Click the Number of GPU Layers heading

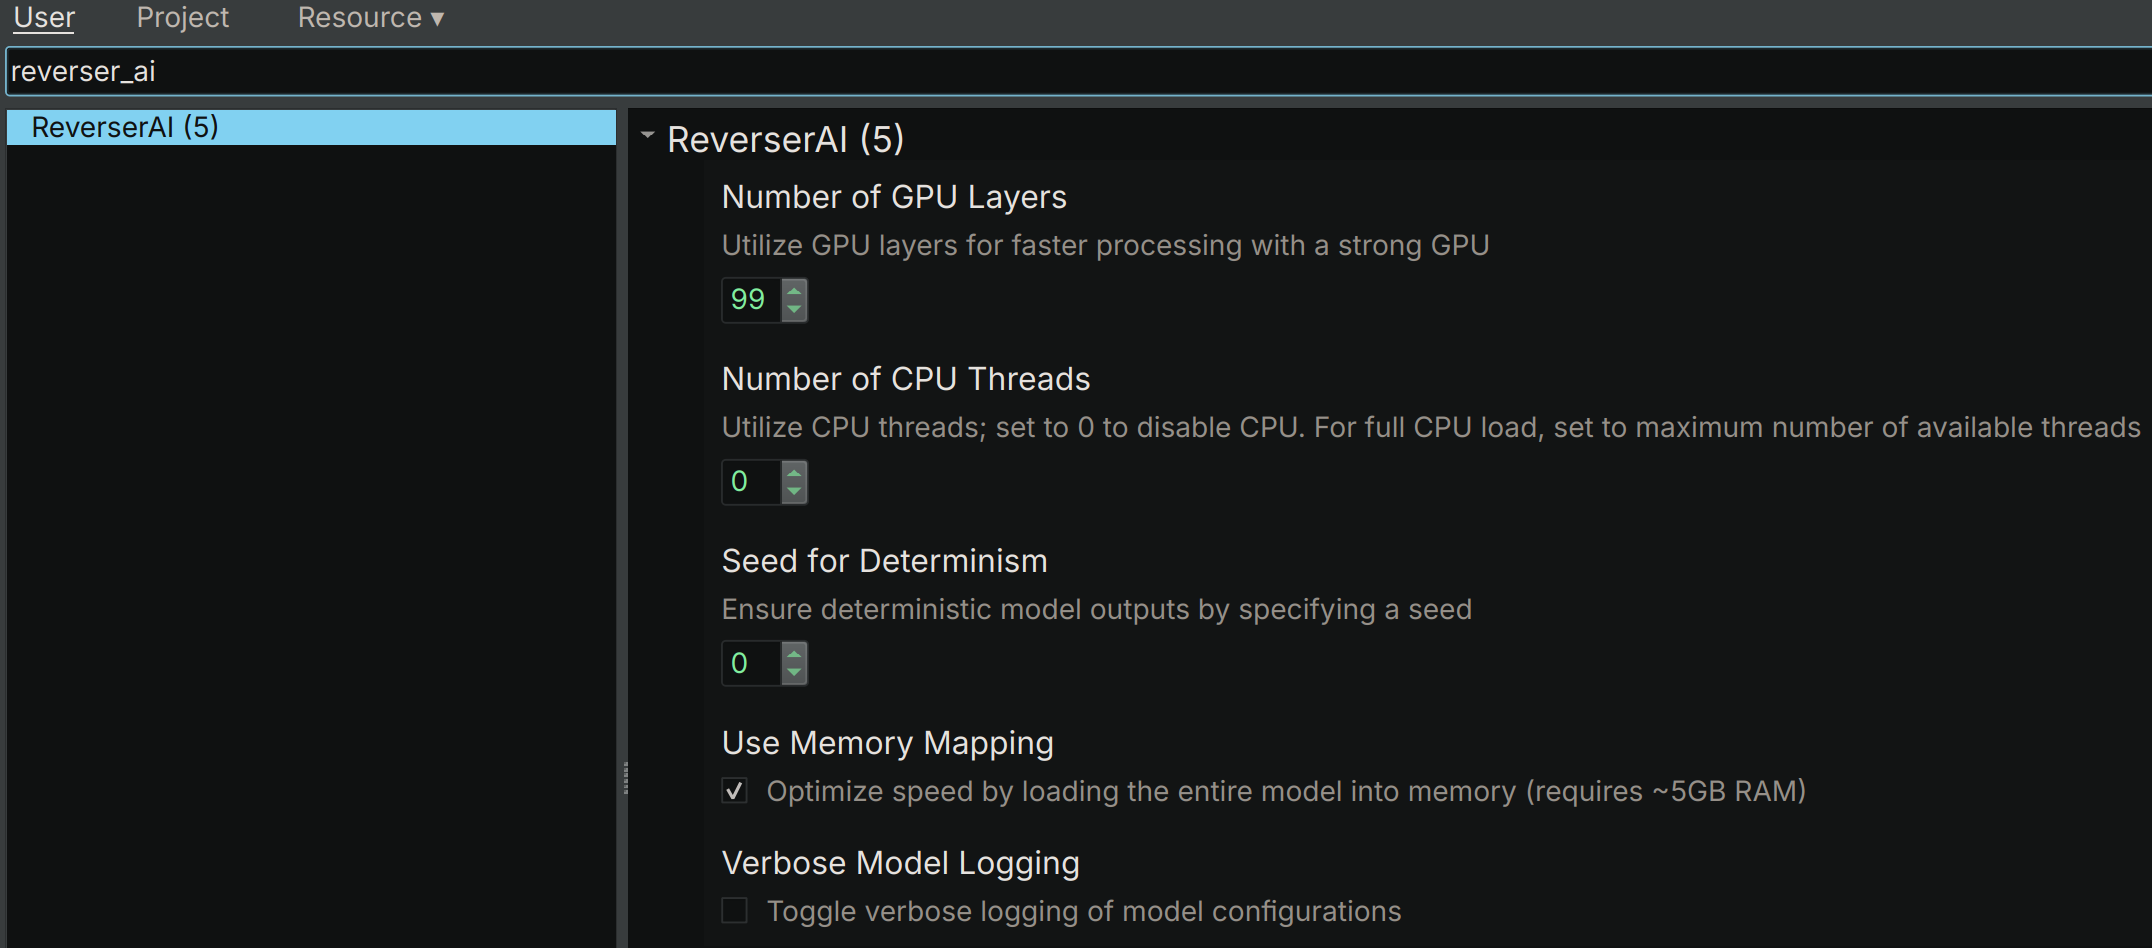[x=894, y=197]
